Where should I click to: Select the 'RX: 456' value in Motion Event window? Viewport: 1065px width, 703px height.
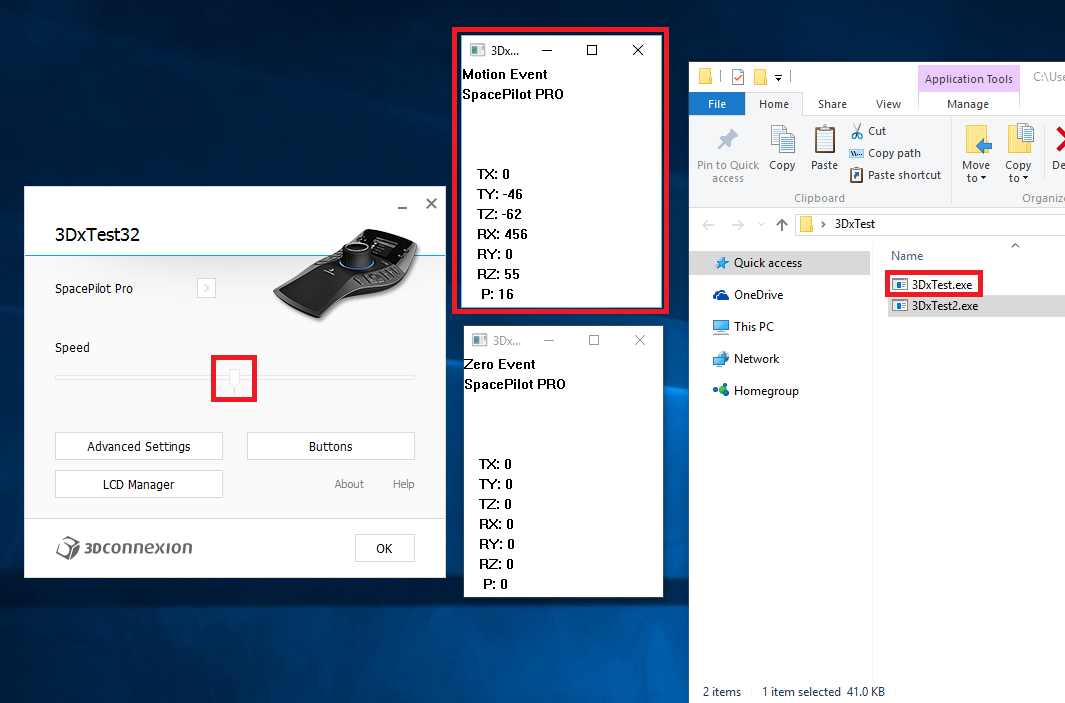coord(502,234)
